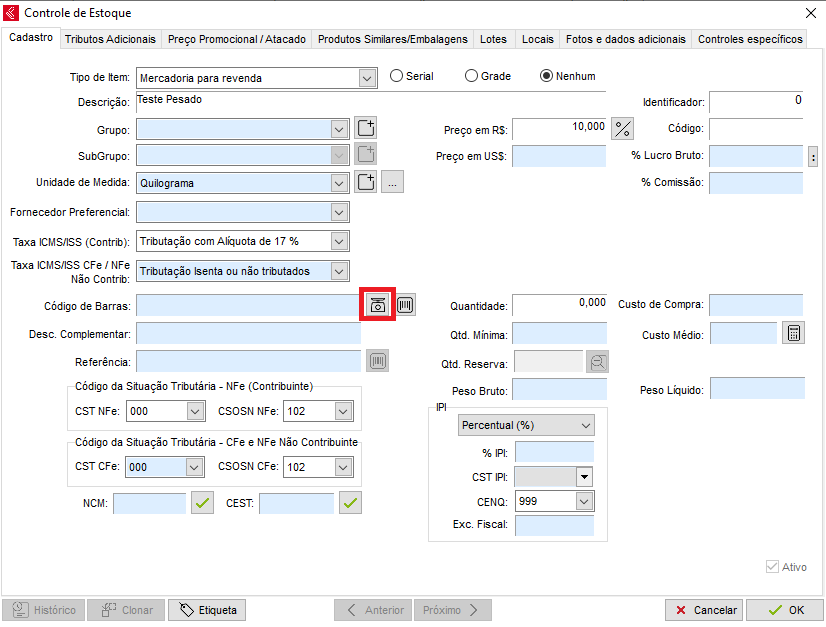Choose the Grade radio option

[472, 76]
